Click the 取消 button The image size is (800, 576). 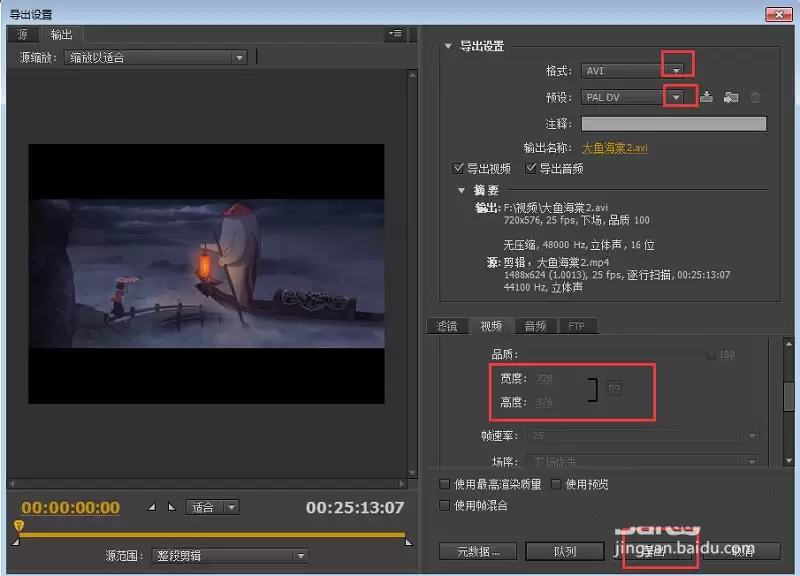coord(741,551)
